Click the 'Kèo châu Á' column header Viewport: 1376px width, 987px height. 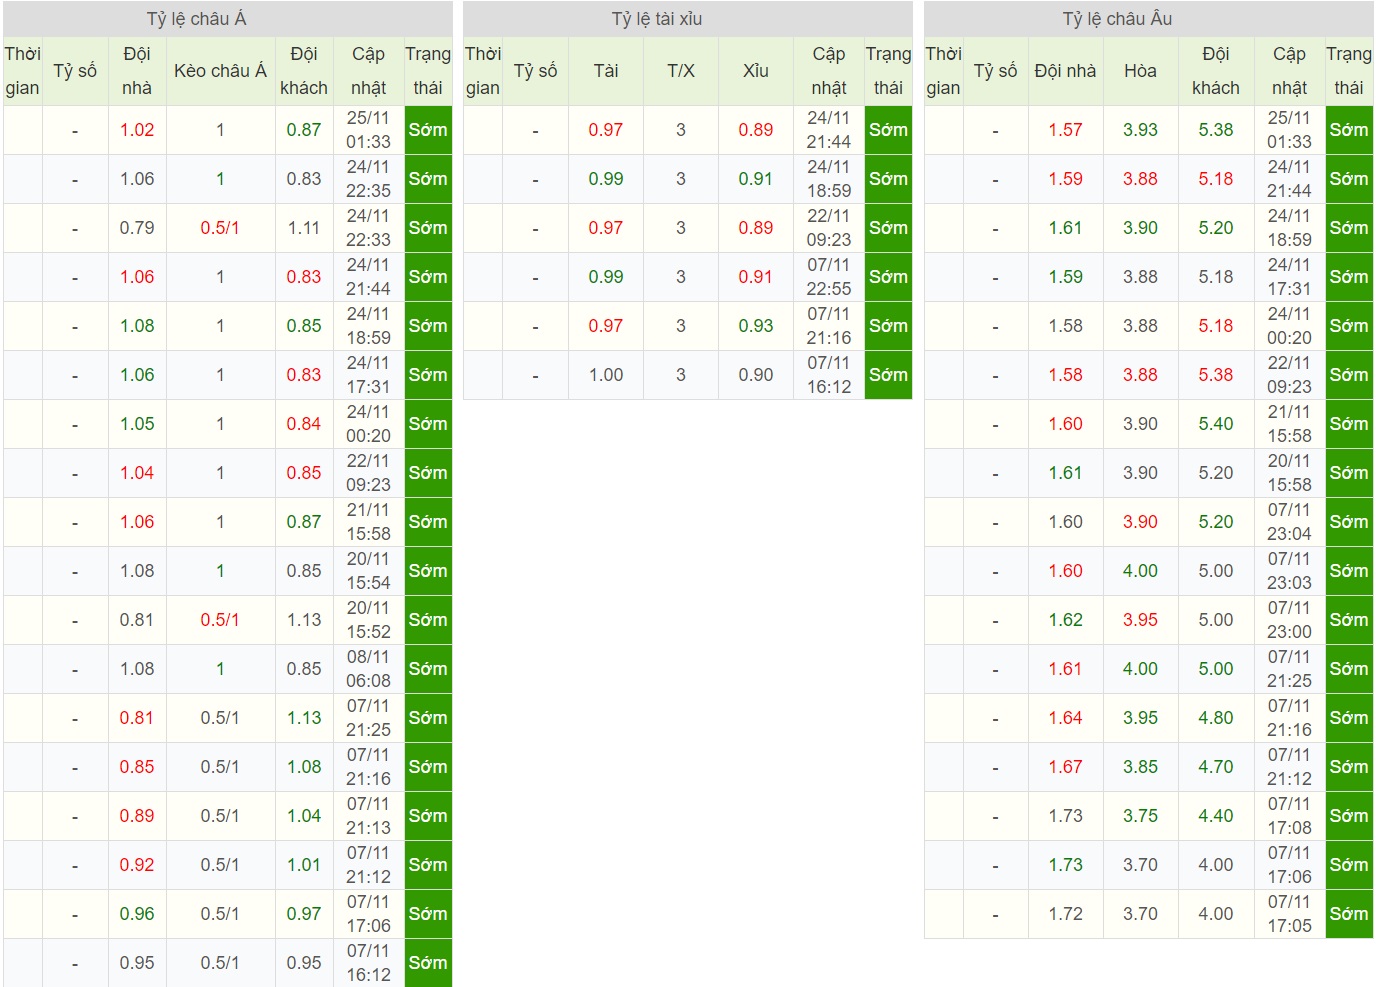point(220,71)
